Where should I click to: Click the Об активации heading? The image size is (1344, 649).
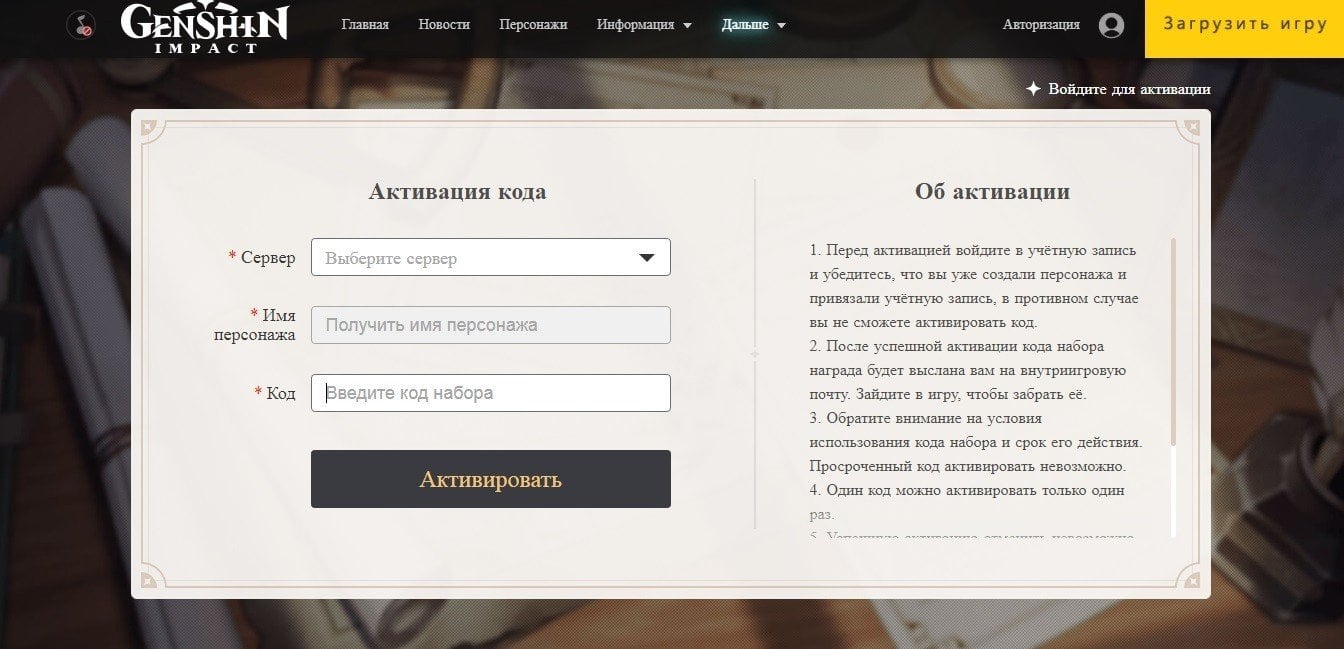pos(992,191)
